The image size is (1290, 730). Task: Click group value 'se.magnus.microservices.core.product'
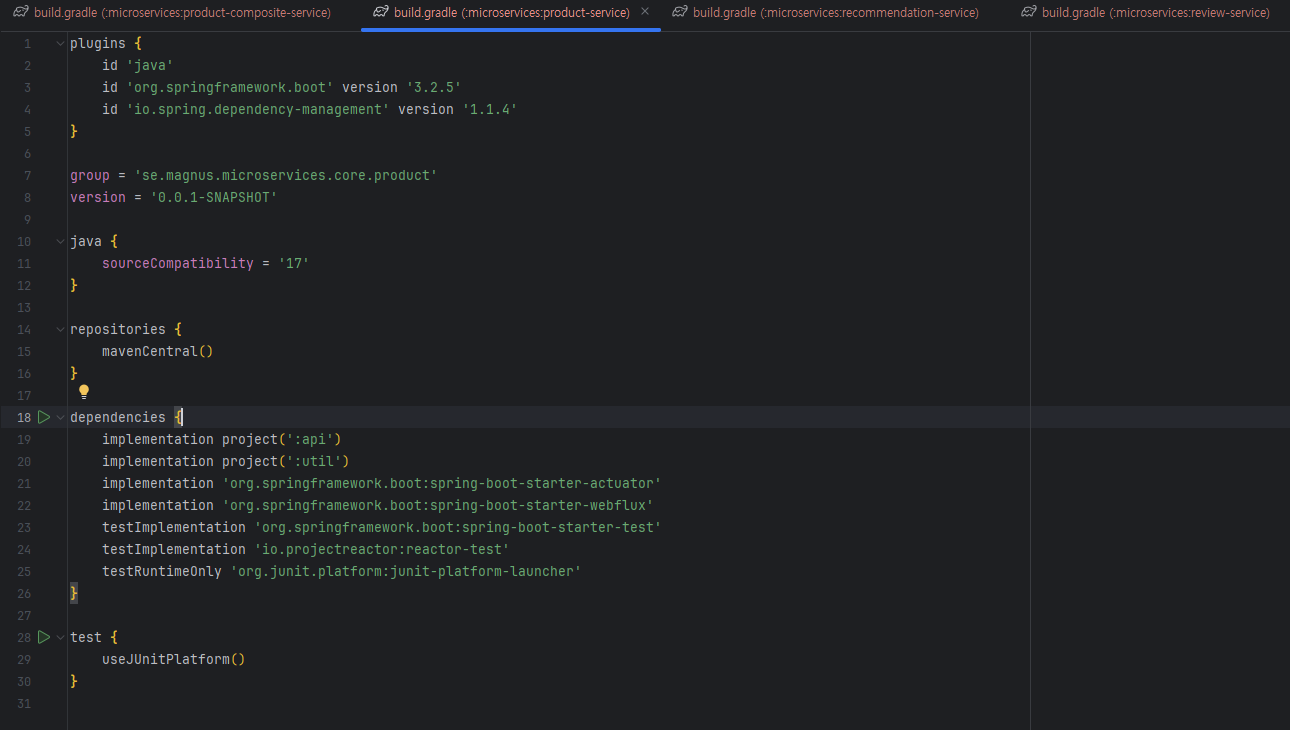286,176
